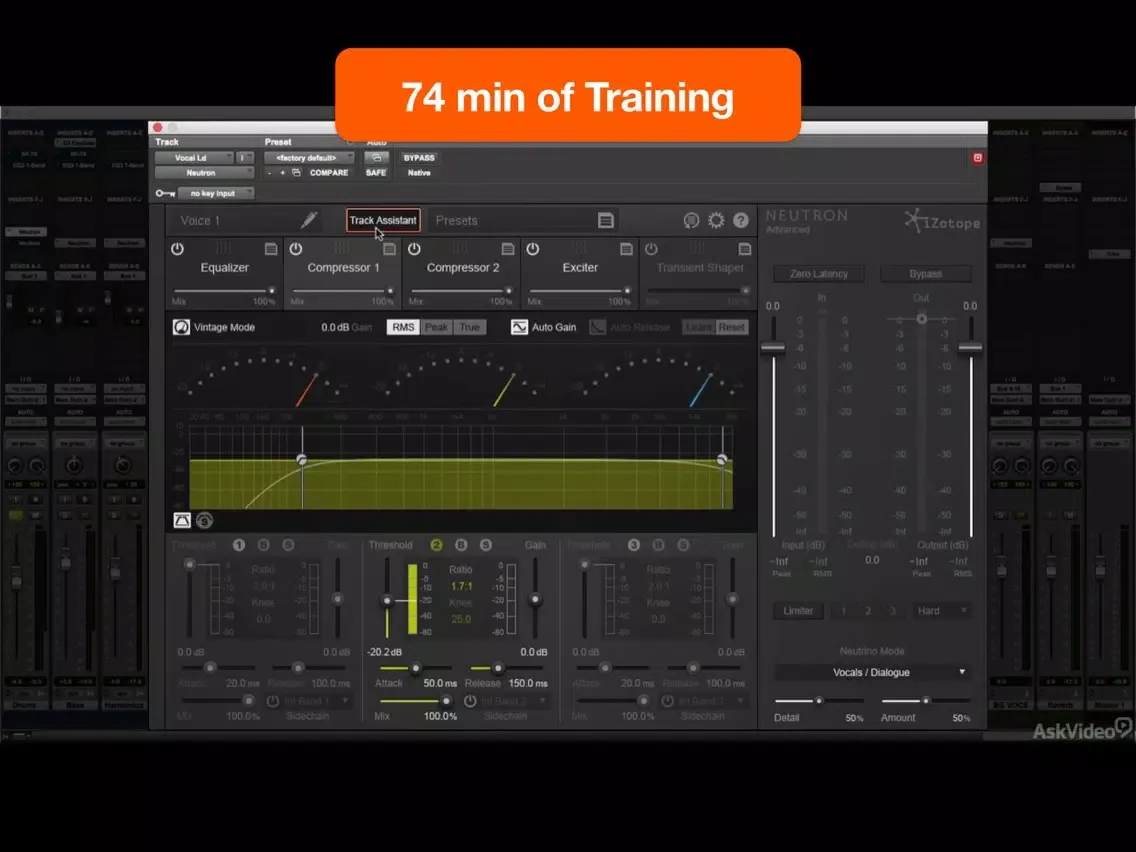Click the preset settings copy icon beside COMPARE
The width and height of the screenshot is (1136, 852).
296,173
